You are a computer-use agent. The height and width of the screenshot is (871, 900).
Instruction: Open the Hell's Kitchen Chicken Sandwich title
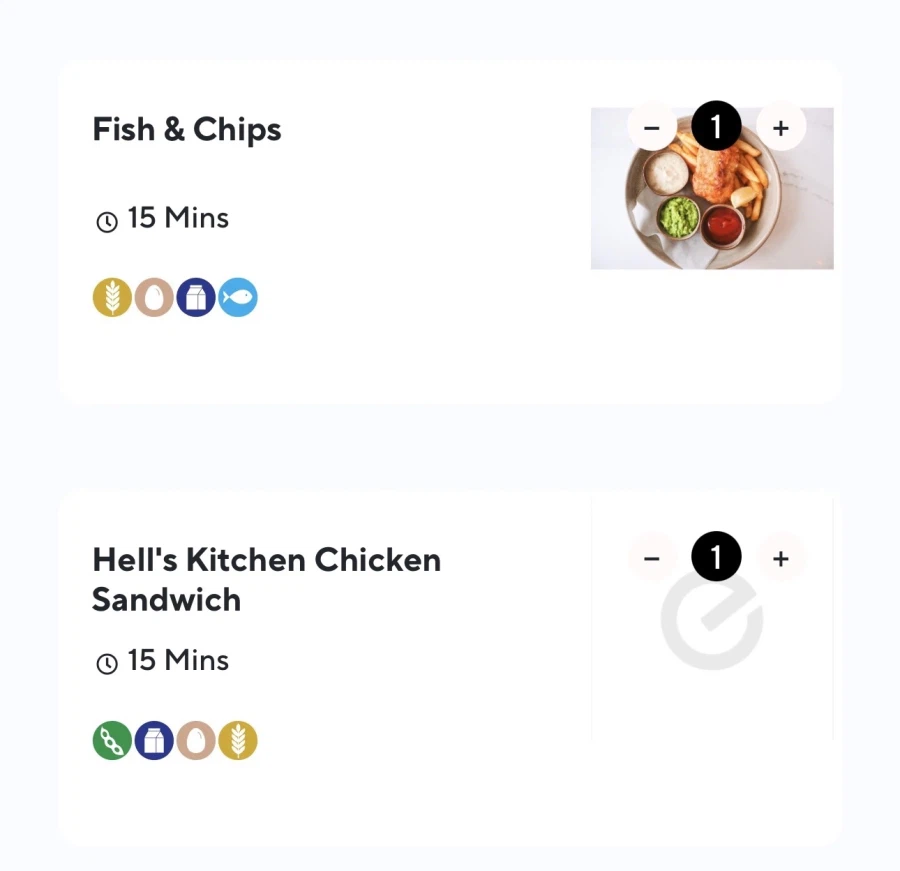click(266, 580)
